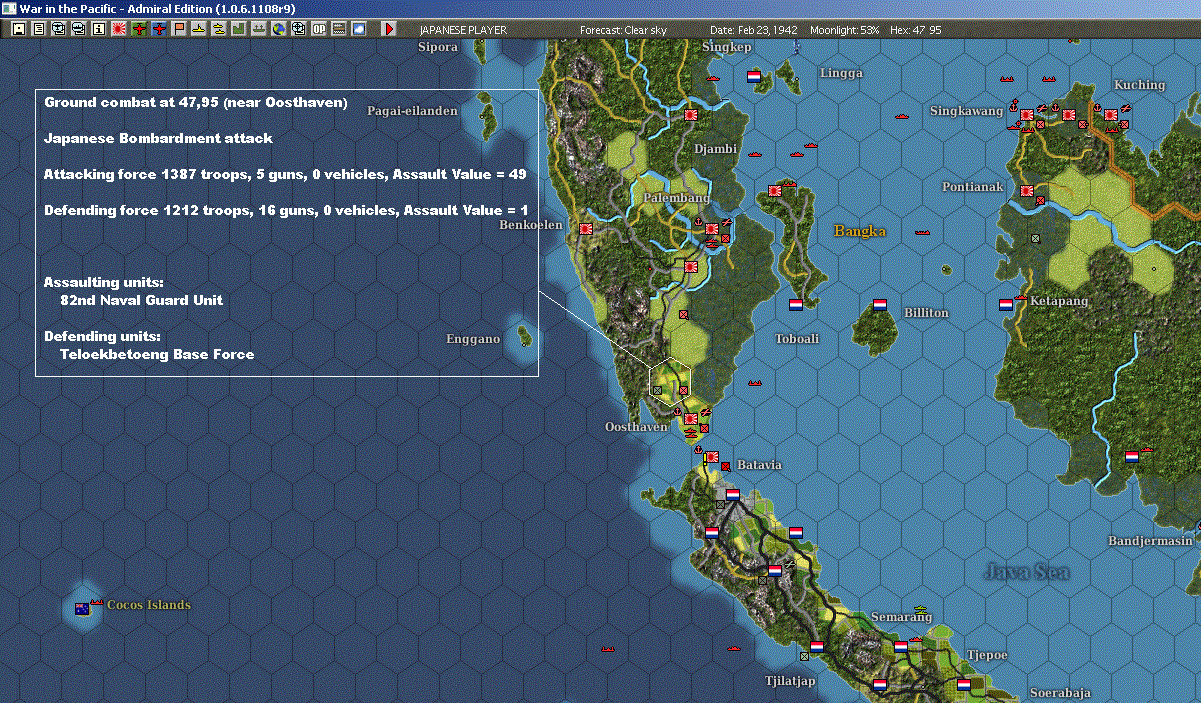Click 'Teloekbetoeng Base Force' in combat report
The height and width of the screenshot is (703, 1201).
157,354
